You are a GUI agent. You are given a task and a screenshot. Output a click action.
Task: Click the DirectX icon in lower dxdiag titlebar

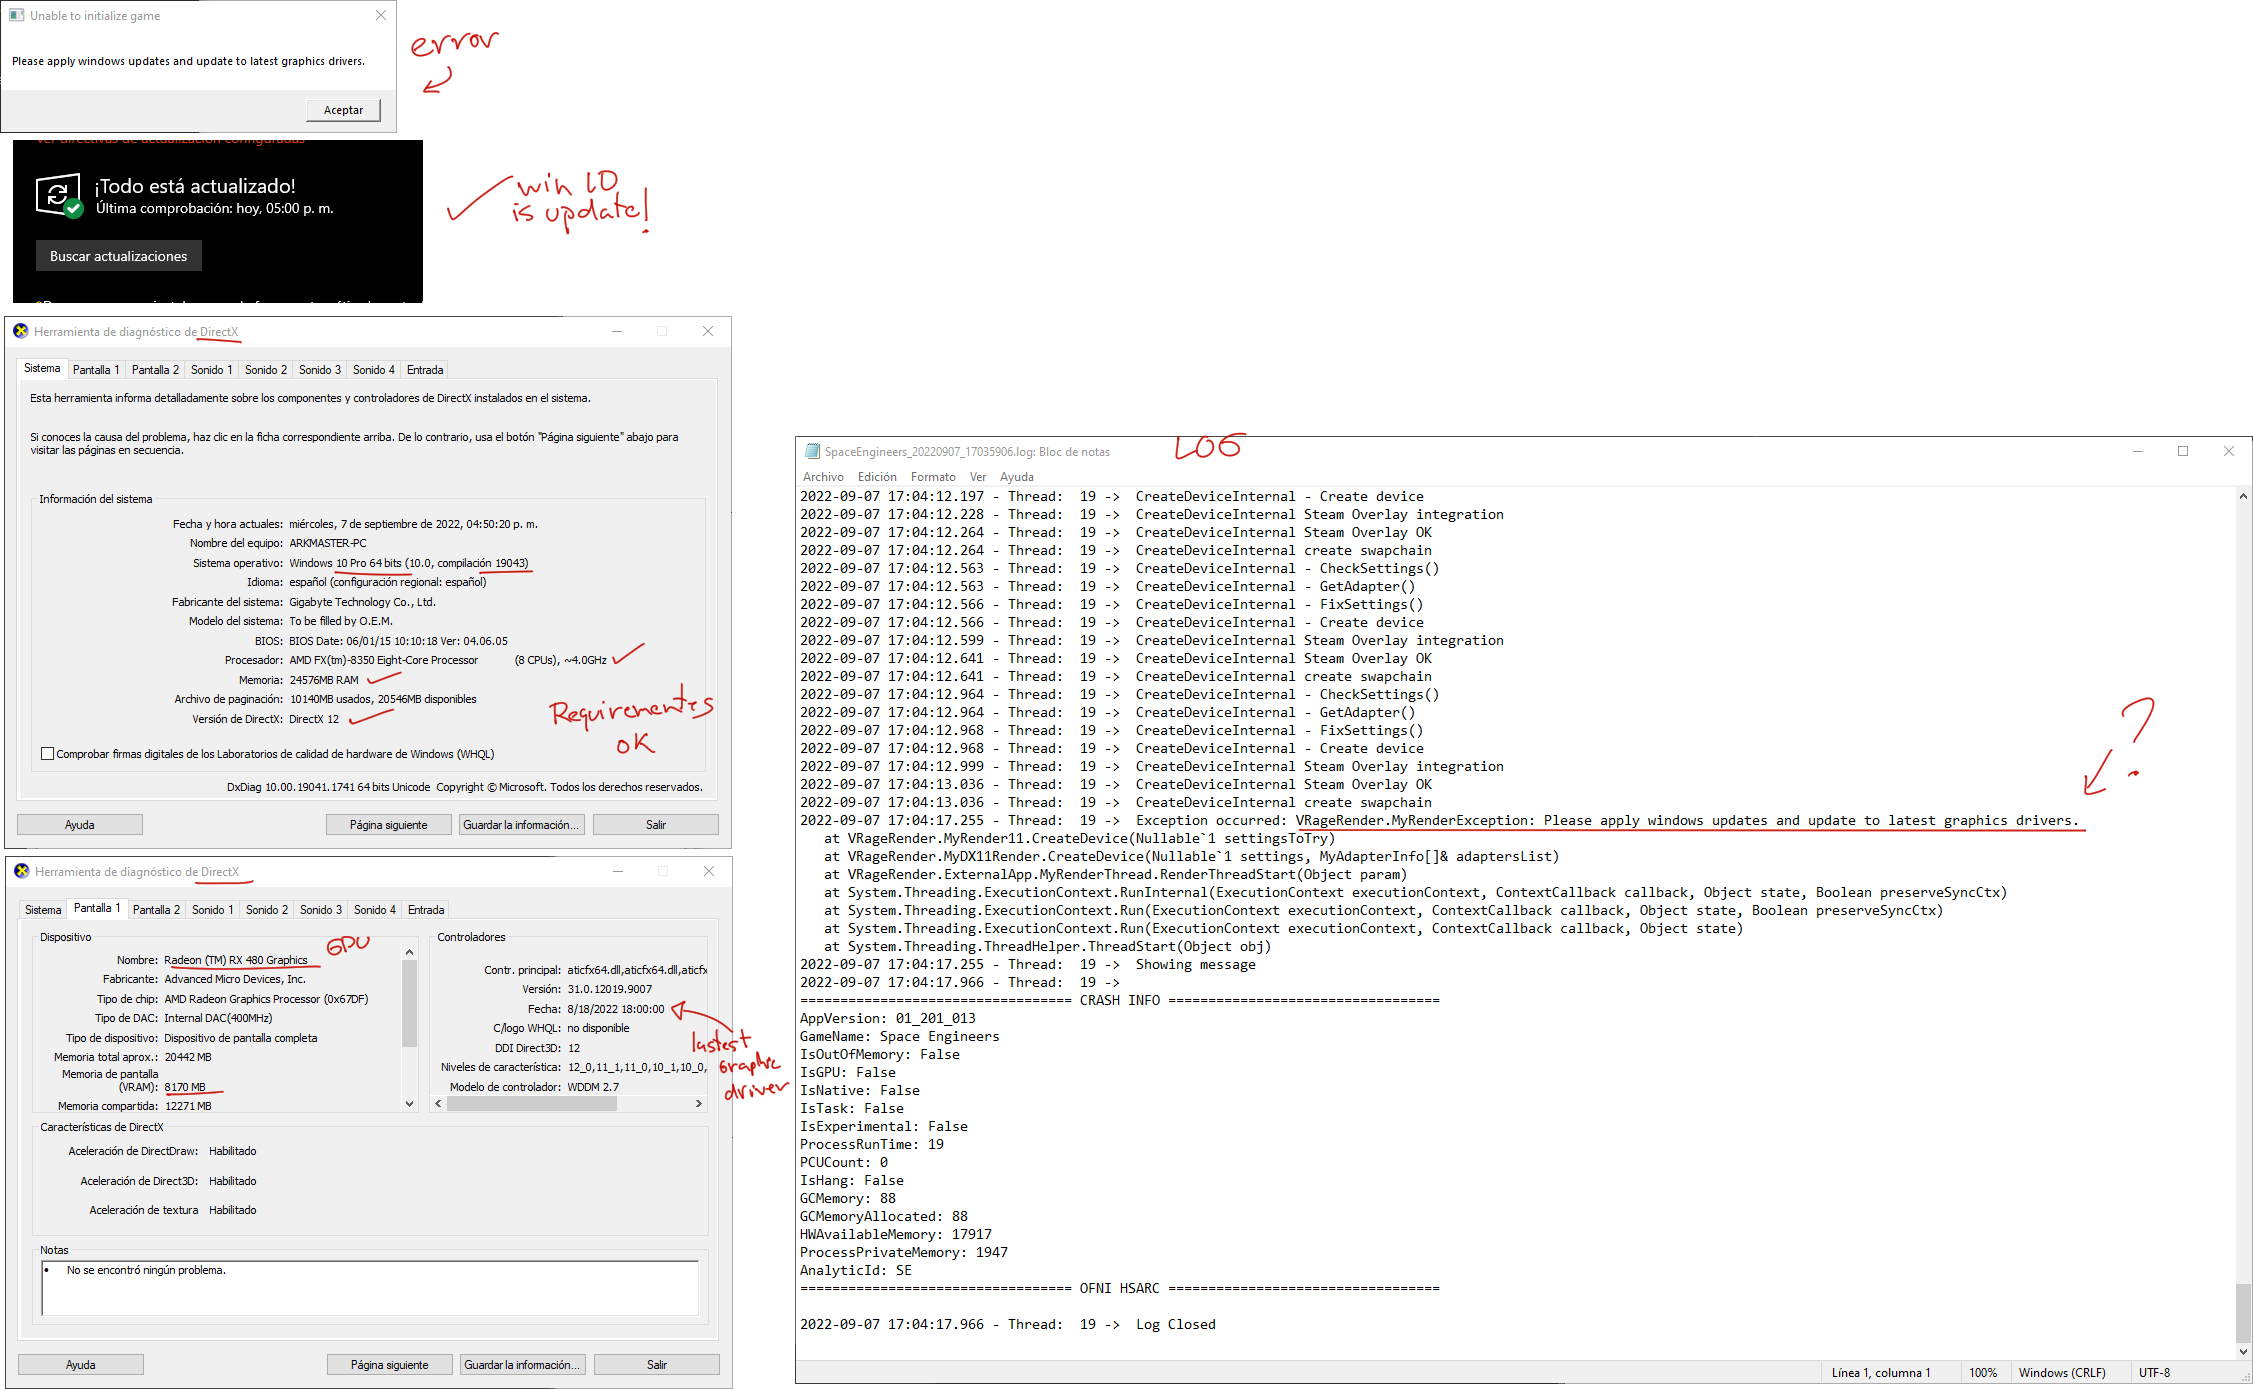[x=22, y=871]
